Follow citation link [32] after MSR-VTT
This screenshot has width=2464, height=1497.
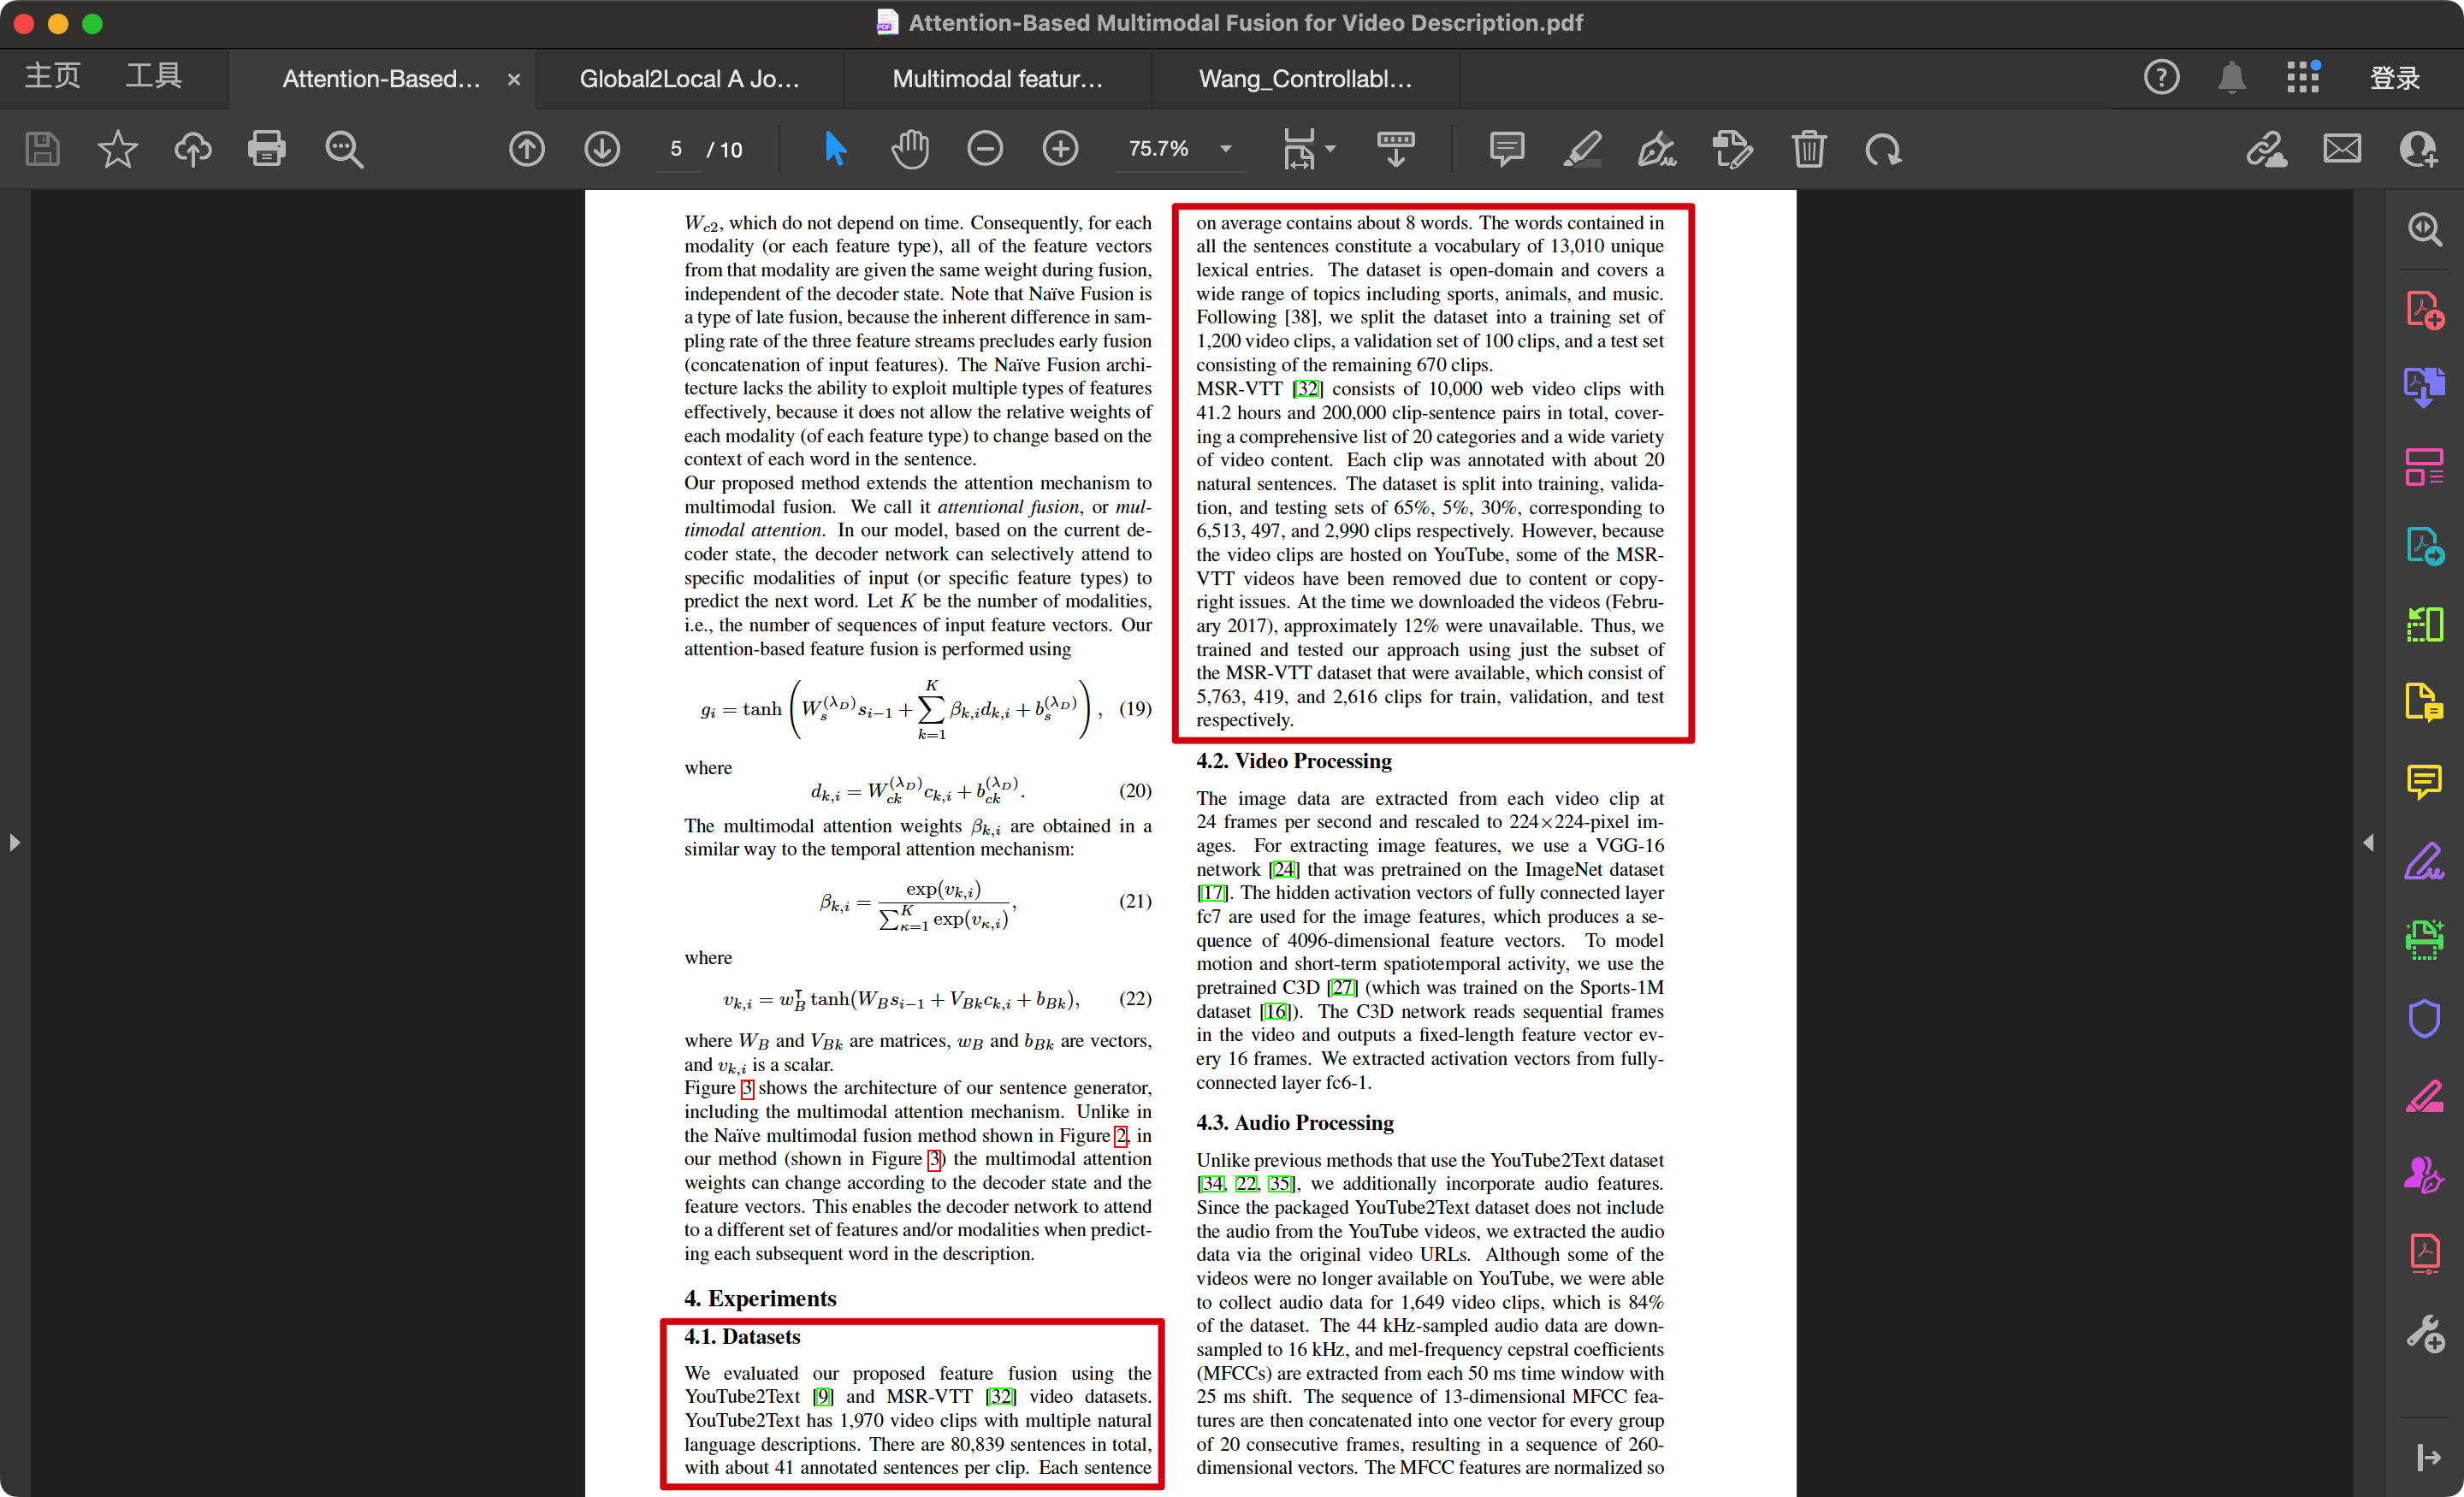coord(1307,389)
